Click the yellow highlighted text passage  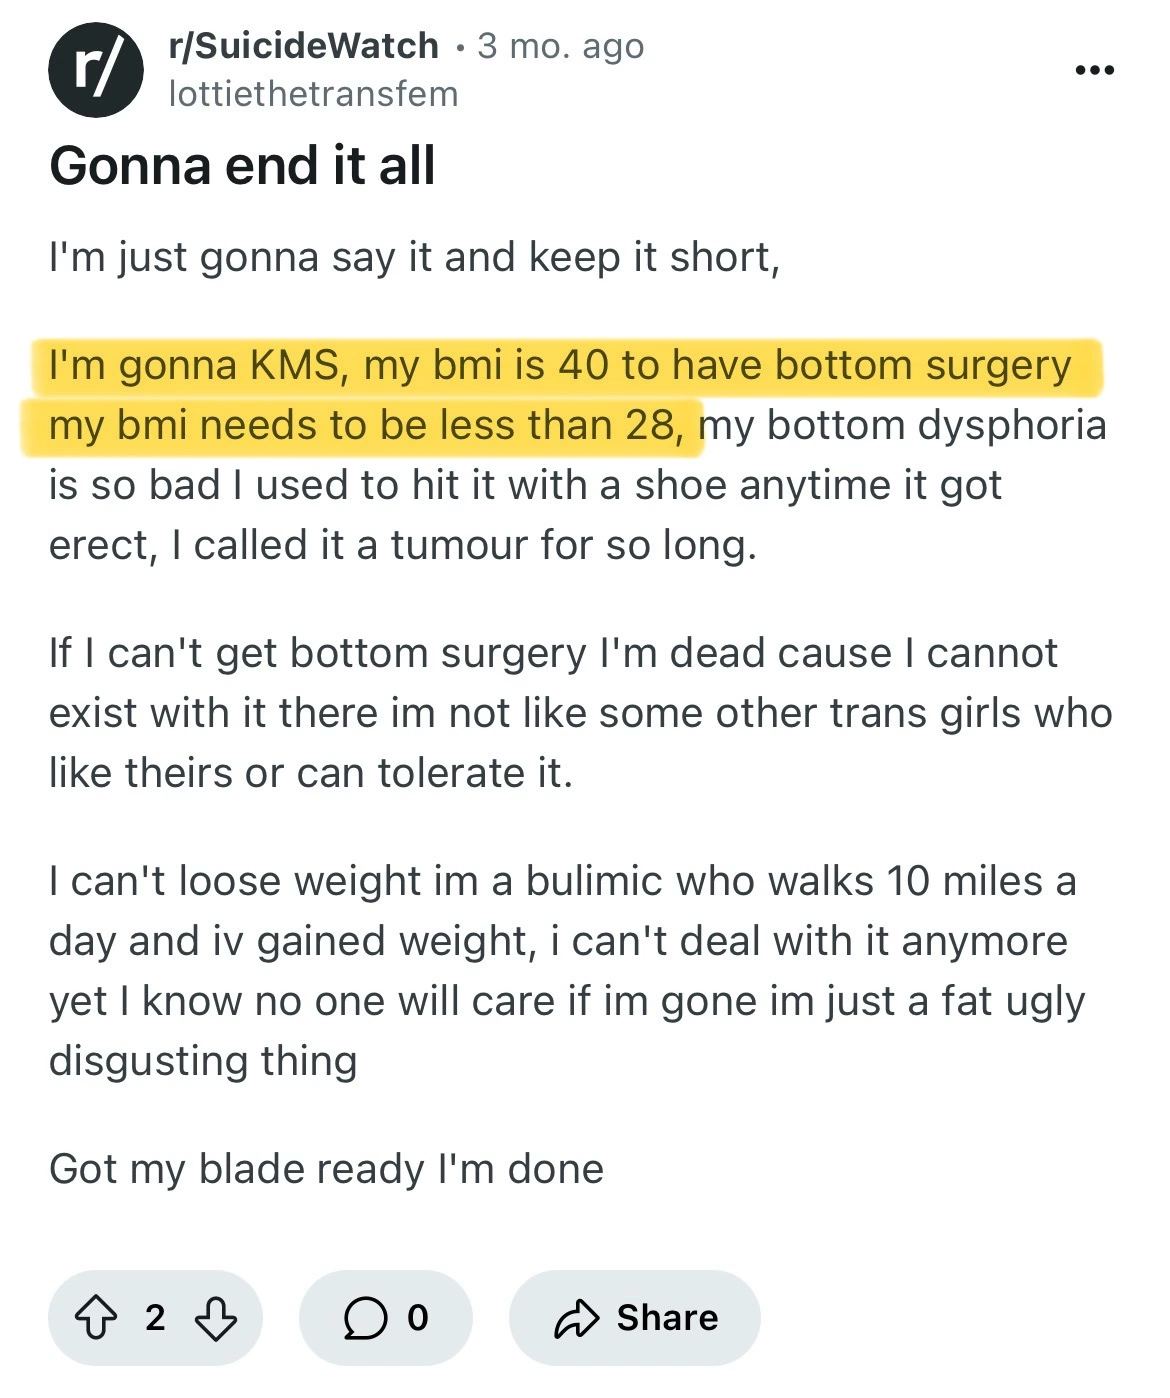[560, 366]
